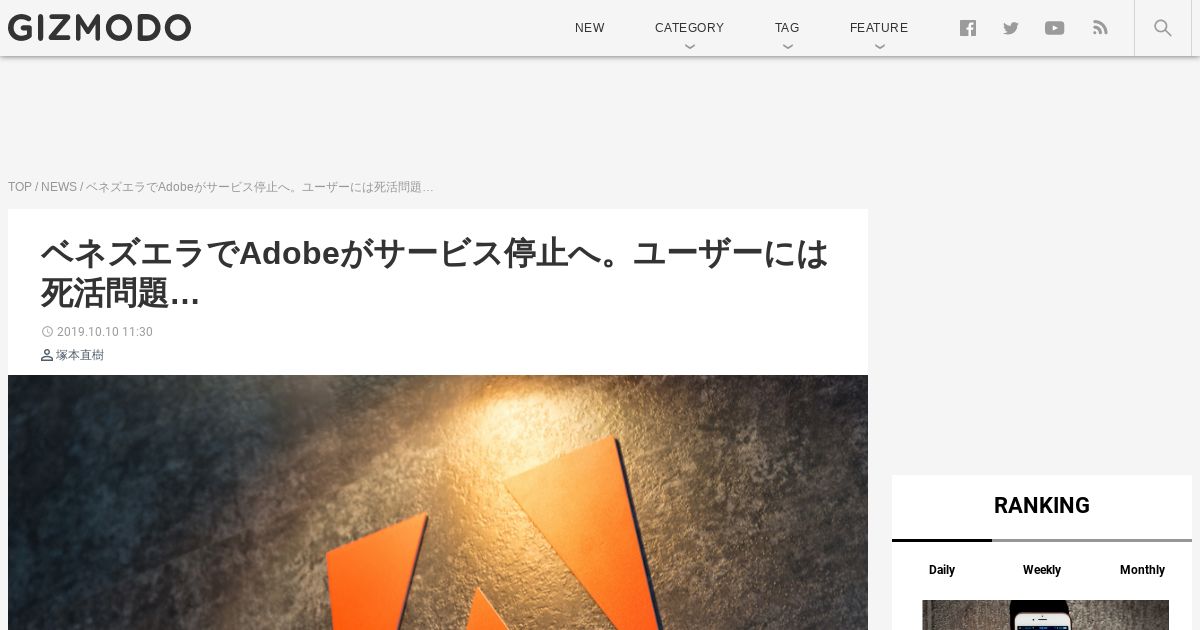1200x630 pixels.
Task: Click the date 2019.10.10 11:30
Action: (x=104, y=332)
